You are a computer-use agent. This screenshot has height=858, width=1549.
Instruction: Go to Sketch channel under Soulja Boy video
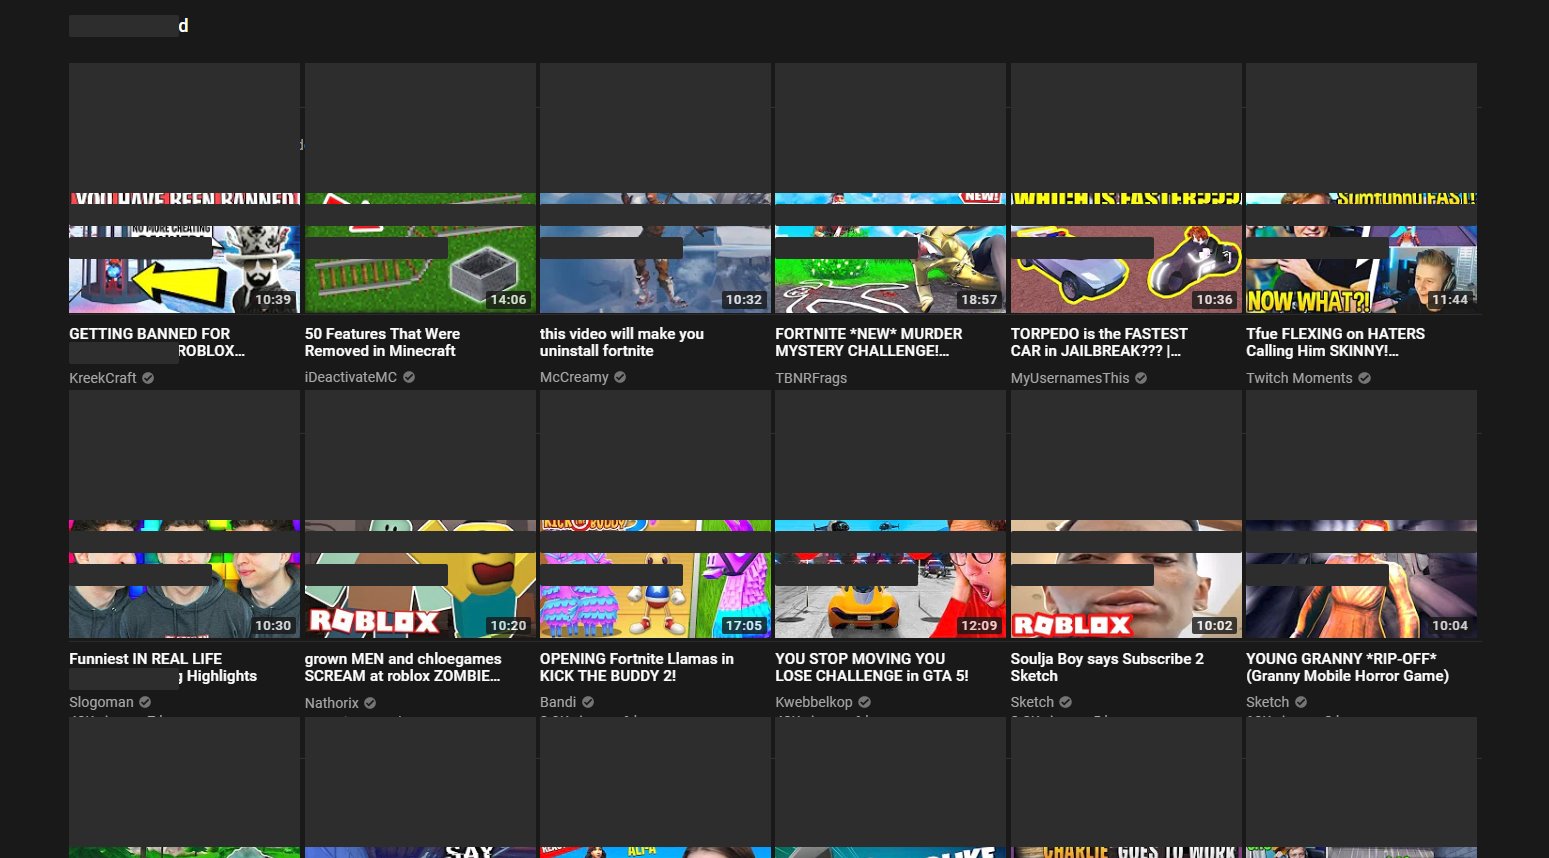tap(1032, 702)
